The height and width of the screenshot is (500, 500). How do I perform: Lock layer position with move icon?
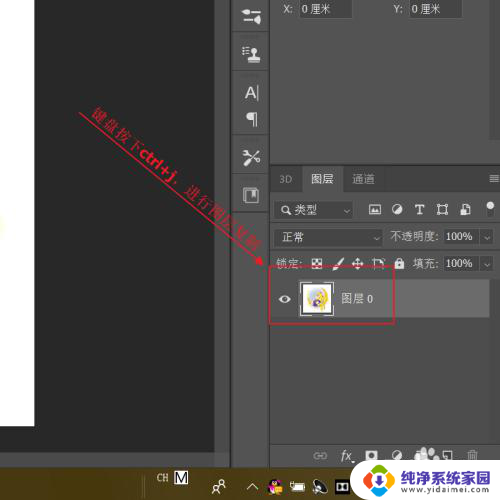(357, 264)
